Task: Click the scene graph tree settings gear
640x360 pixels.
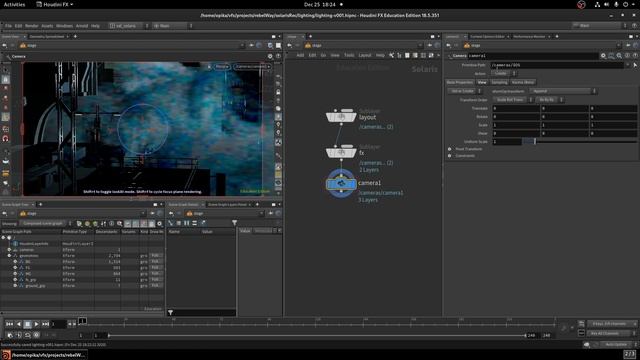Action: click(160, 224)
